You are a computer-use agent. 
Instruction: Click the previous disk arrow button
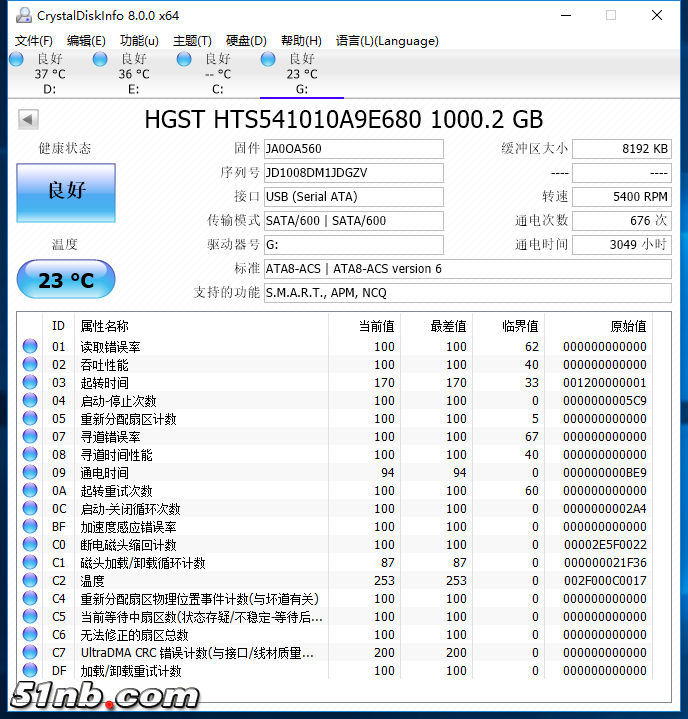(28, 120)
